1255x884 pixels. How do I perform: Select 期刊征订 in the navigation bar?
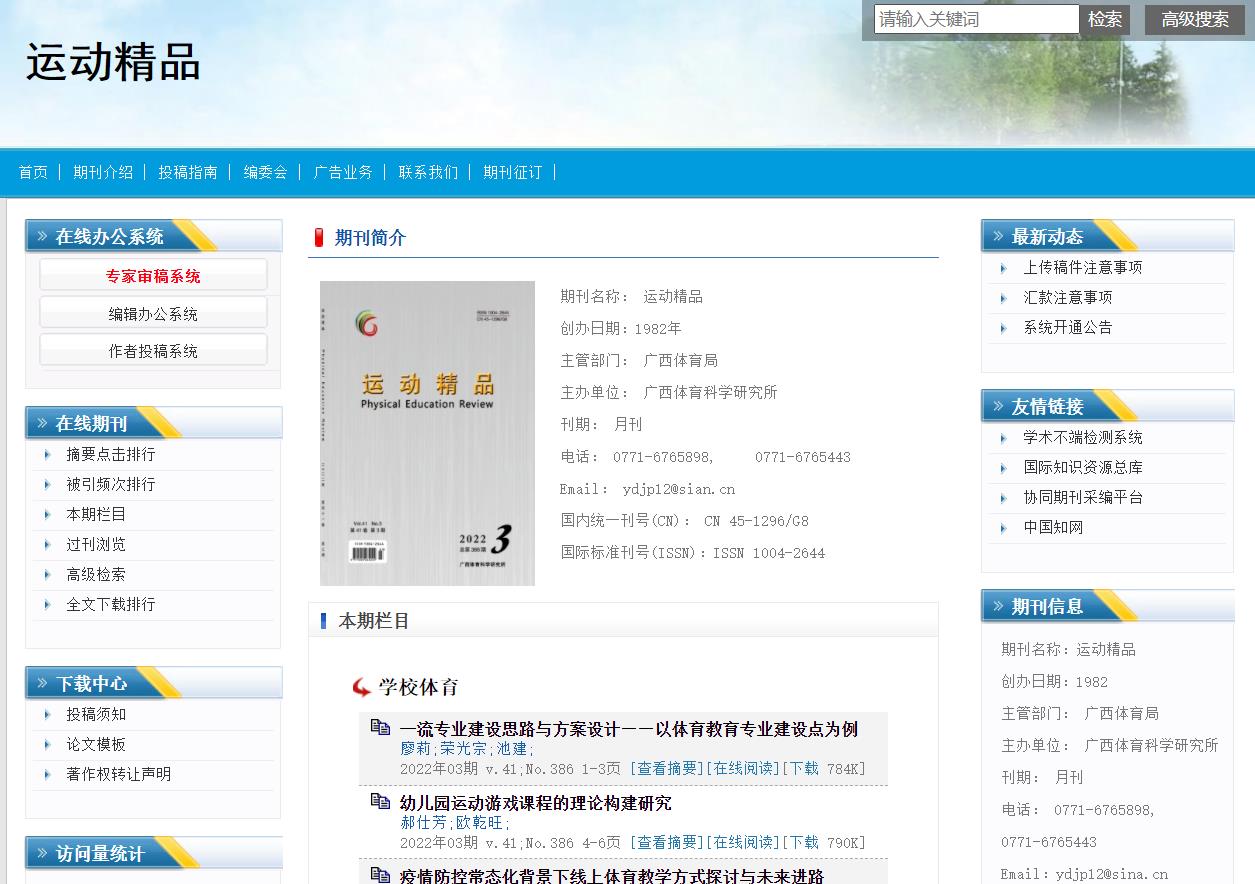(513, 172)
